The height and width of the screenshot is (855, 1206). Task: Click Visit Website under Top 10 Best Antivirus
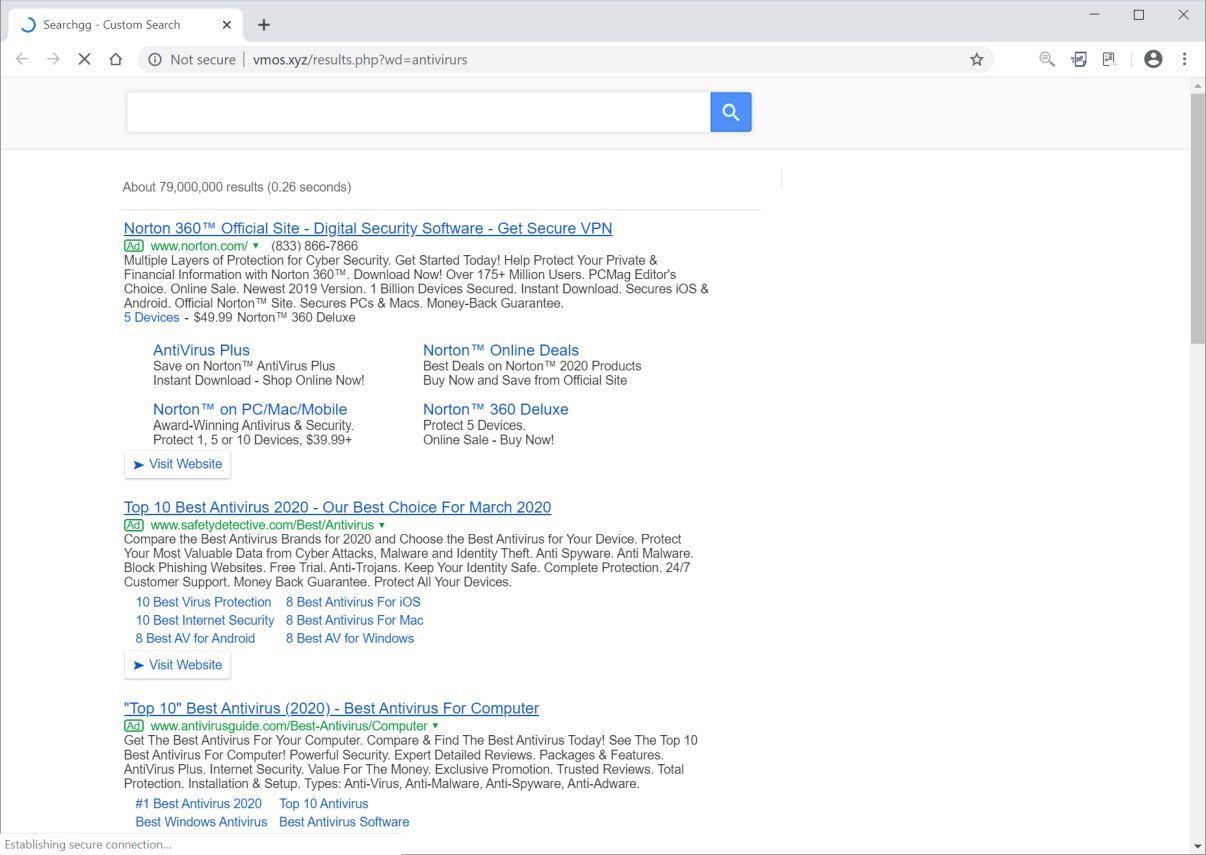tap(177, 664)
